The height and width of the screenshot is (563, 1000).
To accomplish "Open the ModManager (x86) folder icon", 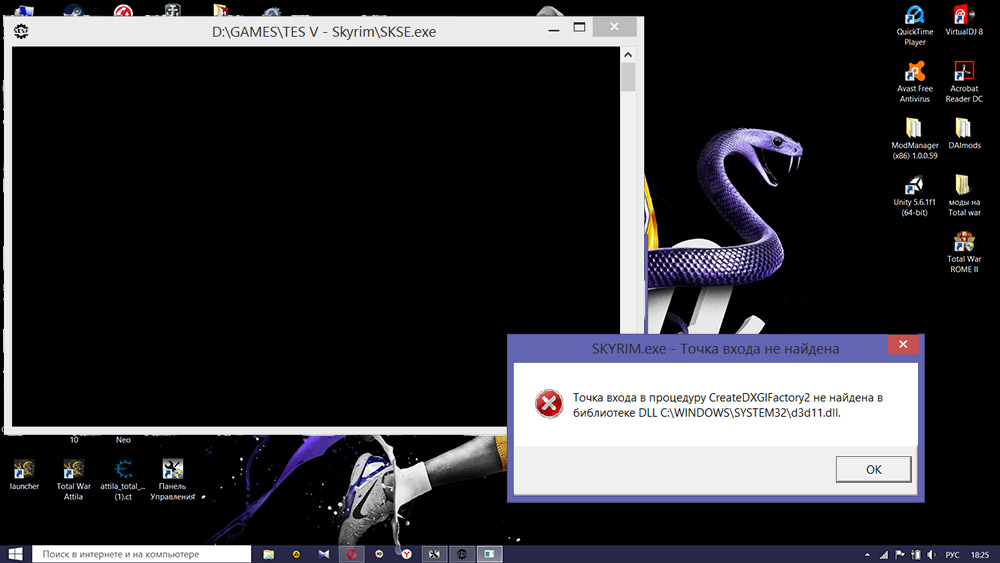I will [914, 128].
